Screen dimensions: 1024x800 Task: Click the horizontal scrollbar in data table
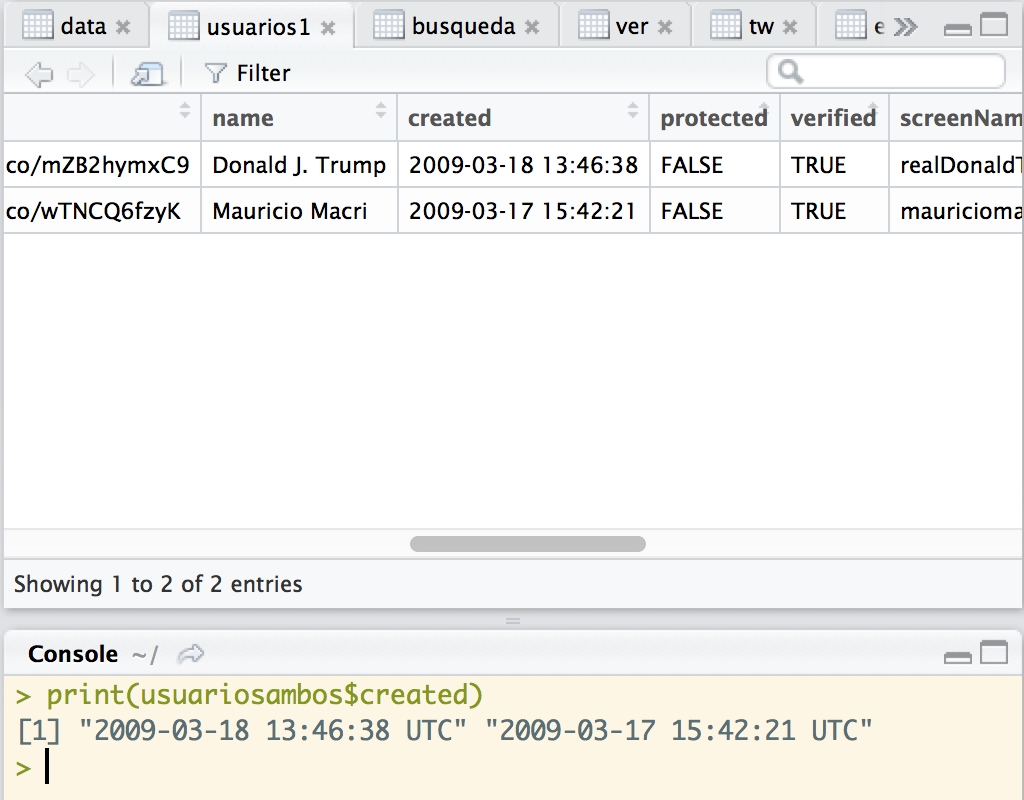pos(527,544)
